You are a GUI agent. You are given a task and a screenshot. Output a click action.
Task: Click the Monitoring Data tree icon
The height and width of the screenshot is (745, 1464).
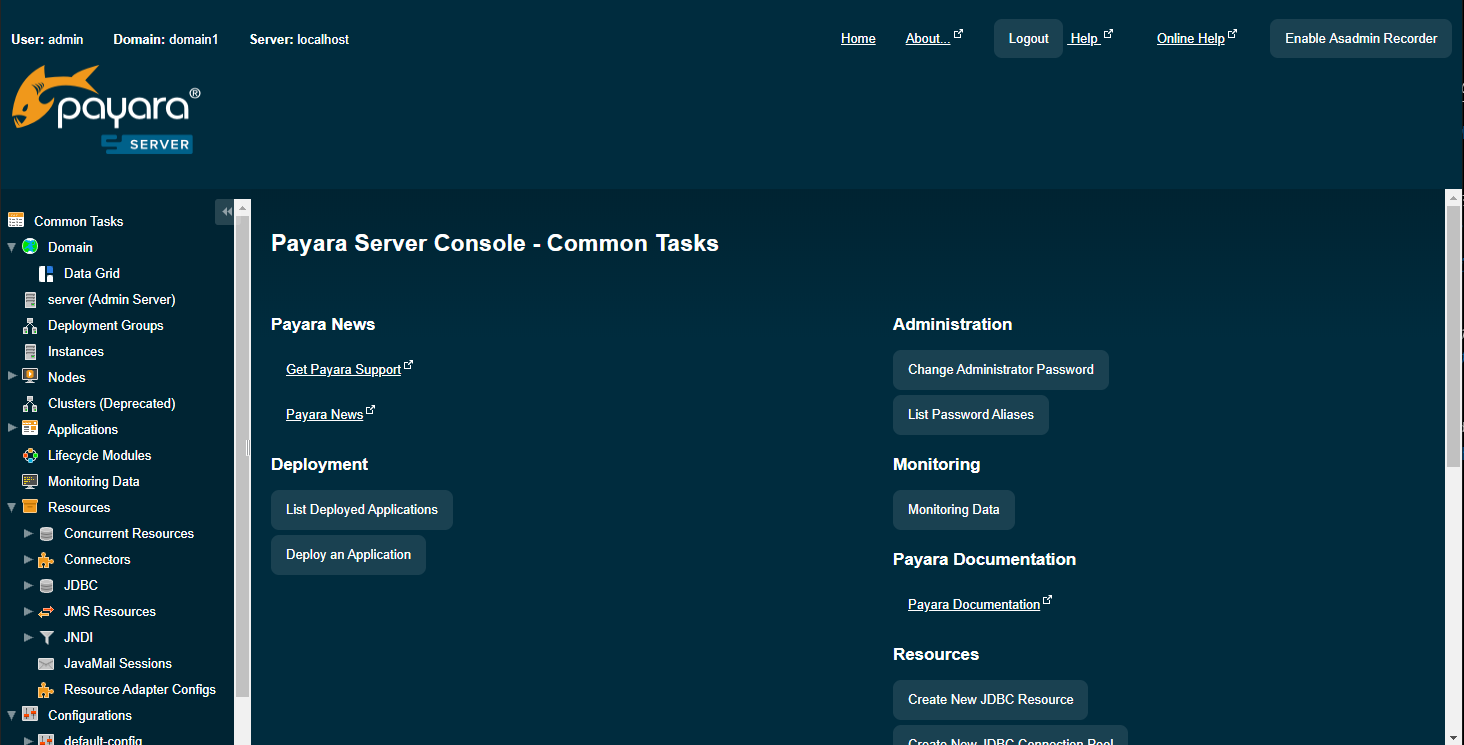(x=30, y=481)
